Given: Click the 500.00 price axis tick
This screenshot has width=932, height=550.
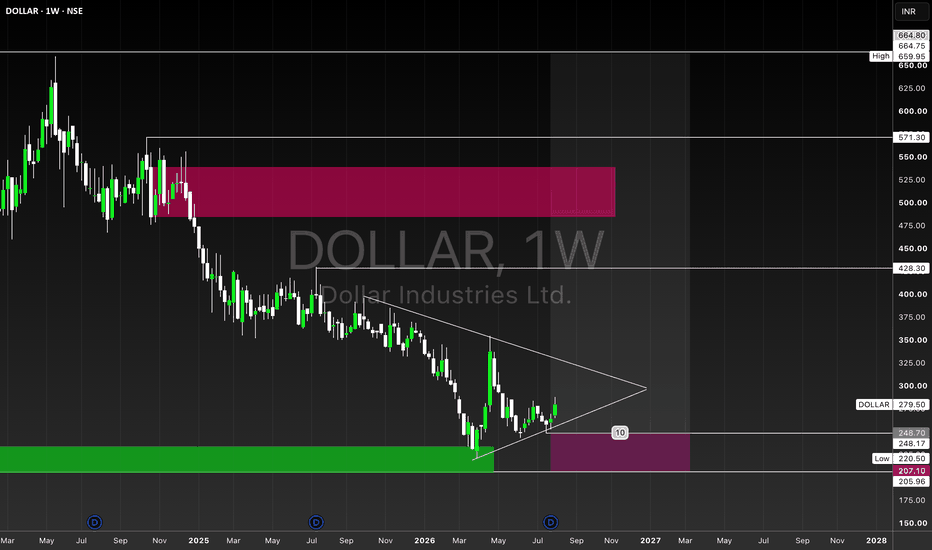Looking at the screenshot, I should (912, 203).
